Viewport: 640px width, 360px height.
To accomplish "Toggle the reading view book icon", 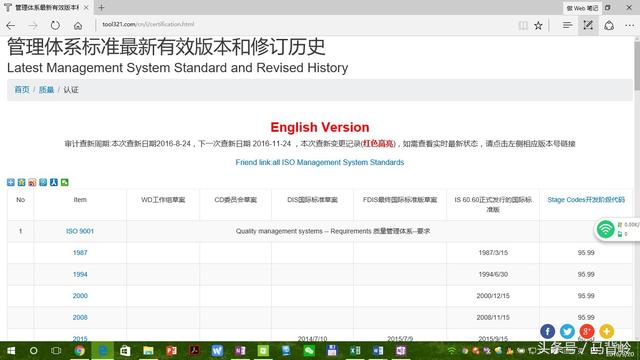I will [x=523, y=25].
